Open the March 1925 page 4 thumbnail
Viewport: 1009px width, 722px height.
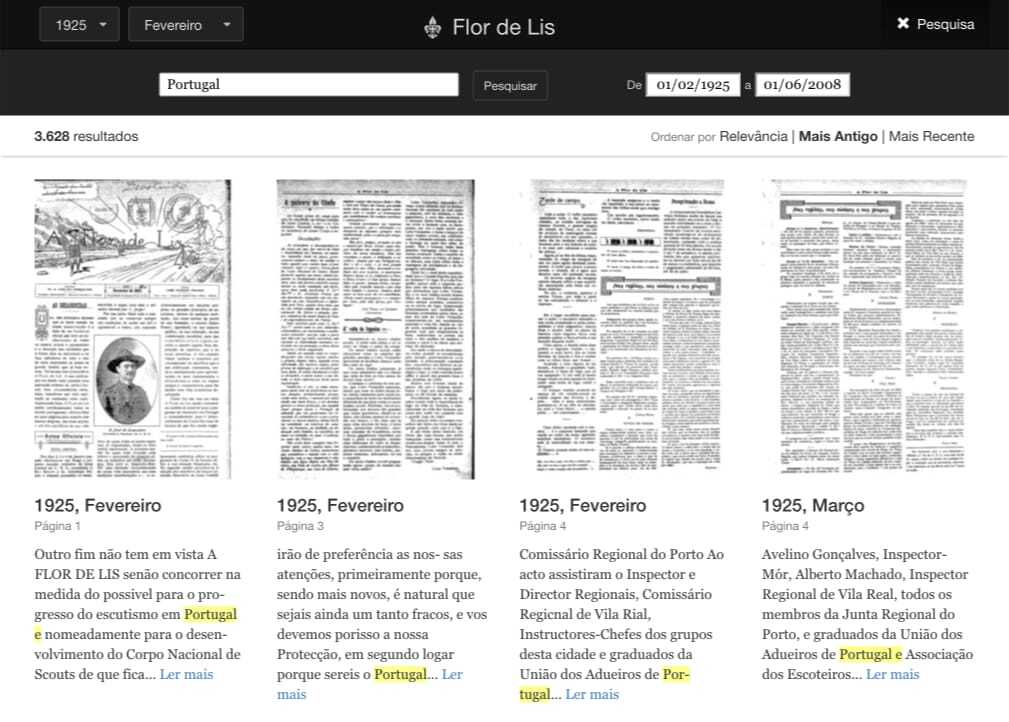tap(861, 329)
